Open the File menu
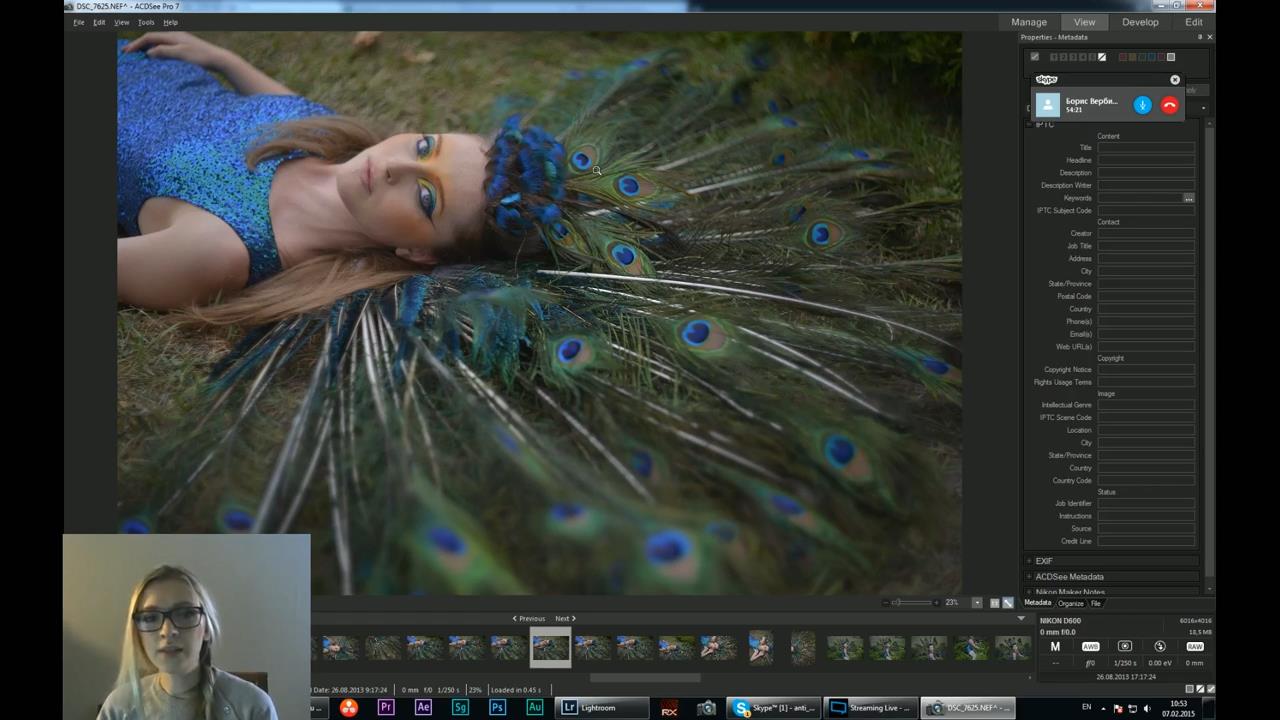 pos(79,22)
